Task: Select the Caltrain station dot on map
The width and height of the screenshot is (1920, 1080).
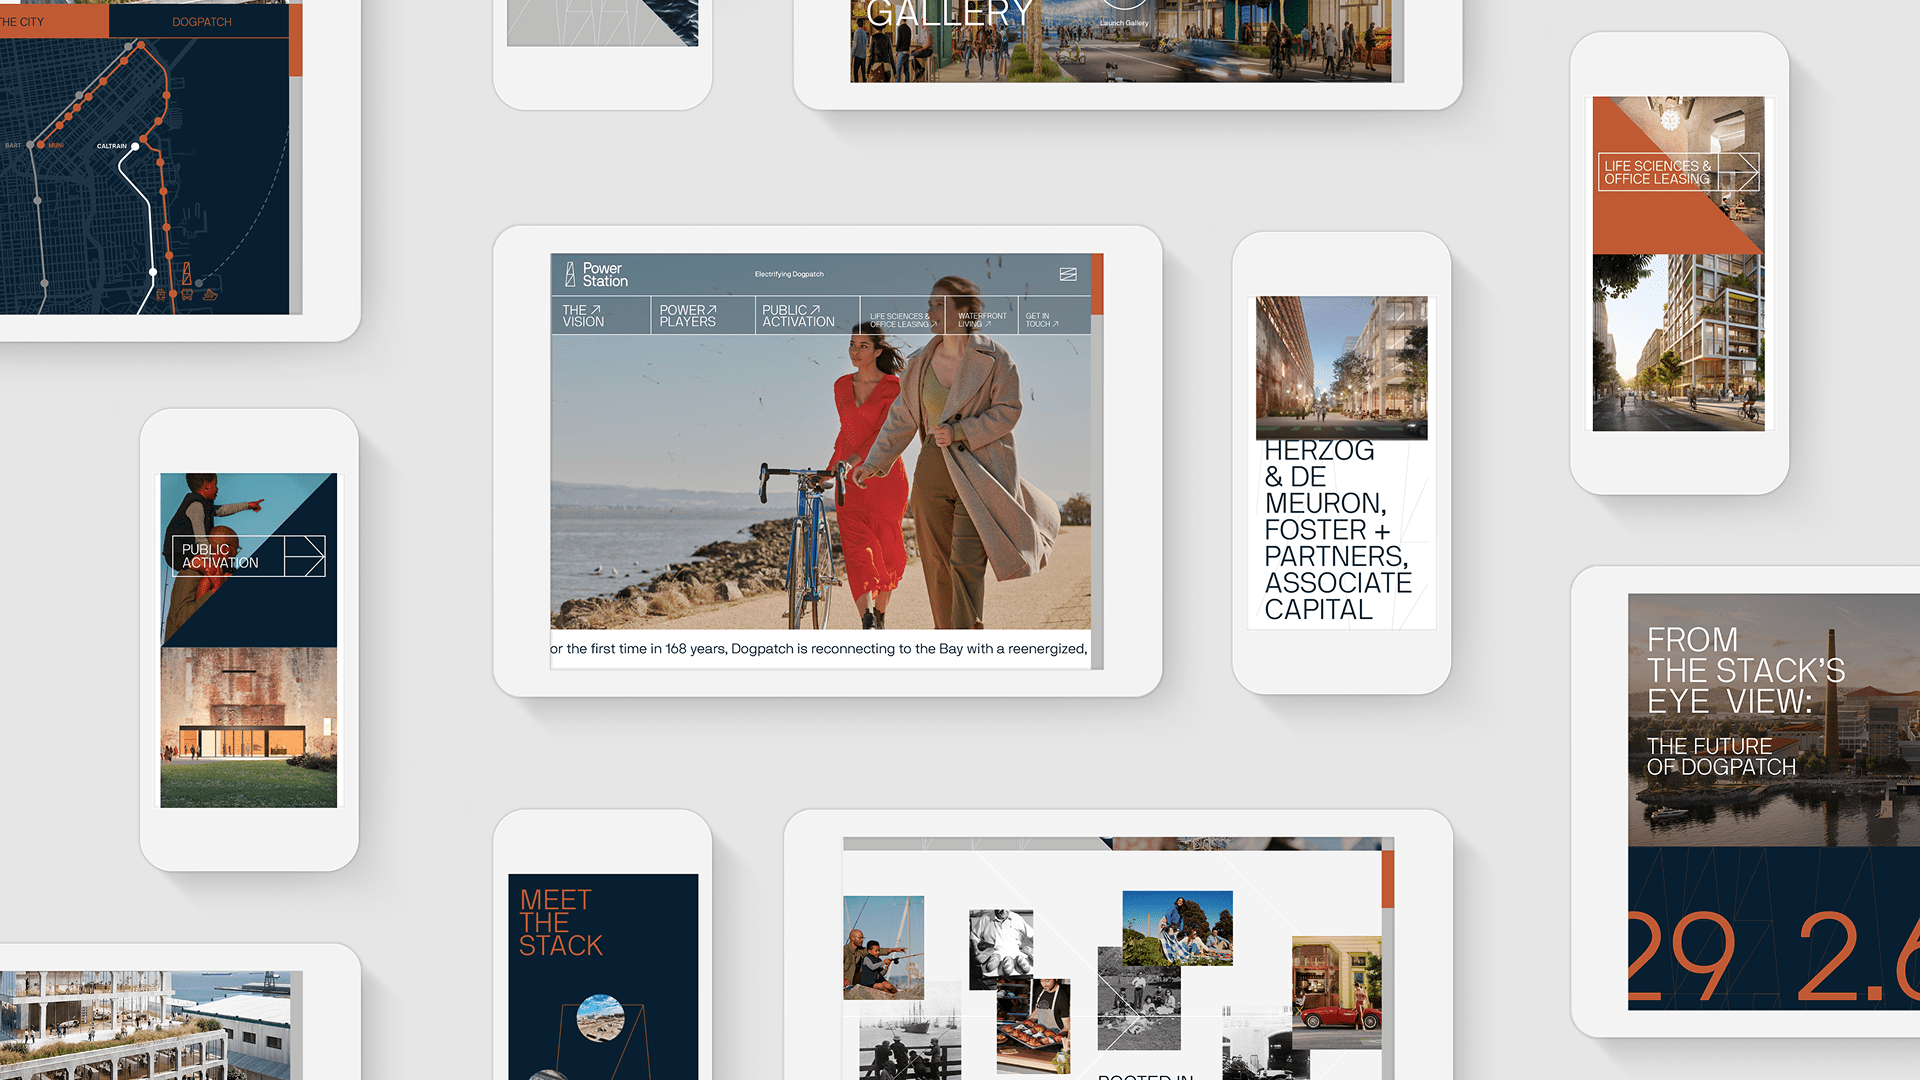Action: (x=135, y=146)
